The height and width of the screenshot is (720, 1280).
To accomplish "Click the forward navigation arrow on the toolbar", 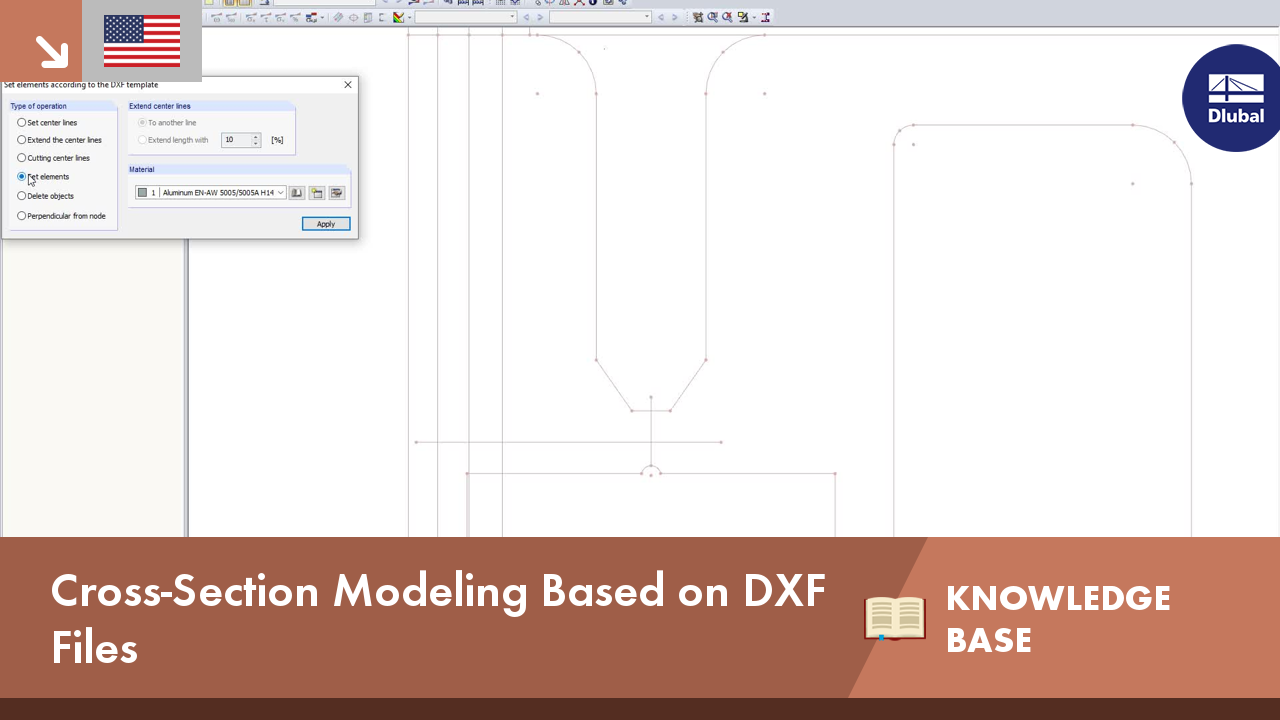I will click(x=539, y=17).
